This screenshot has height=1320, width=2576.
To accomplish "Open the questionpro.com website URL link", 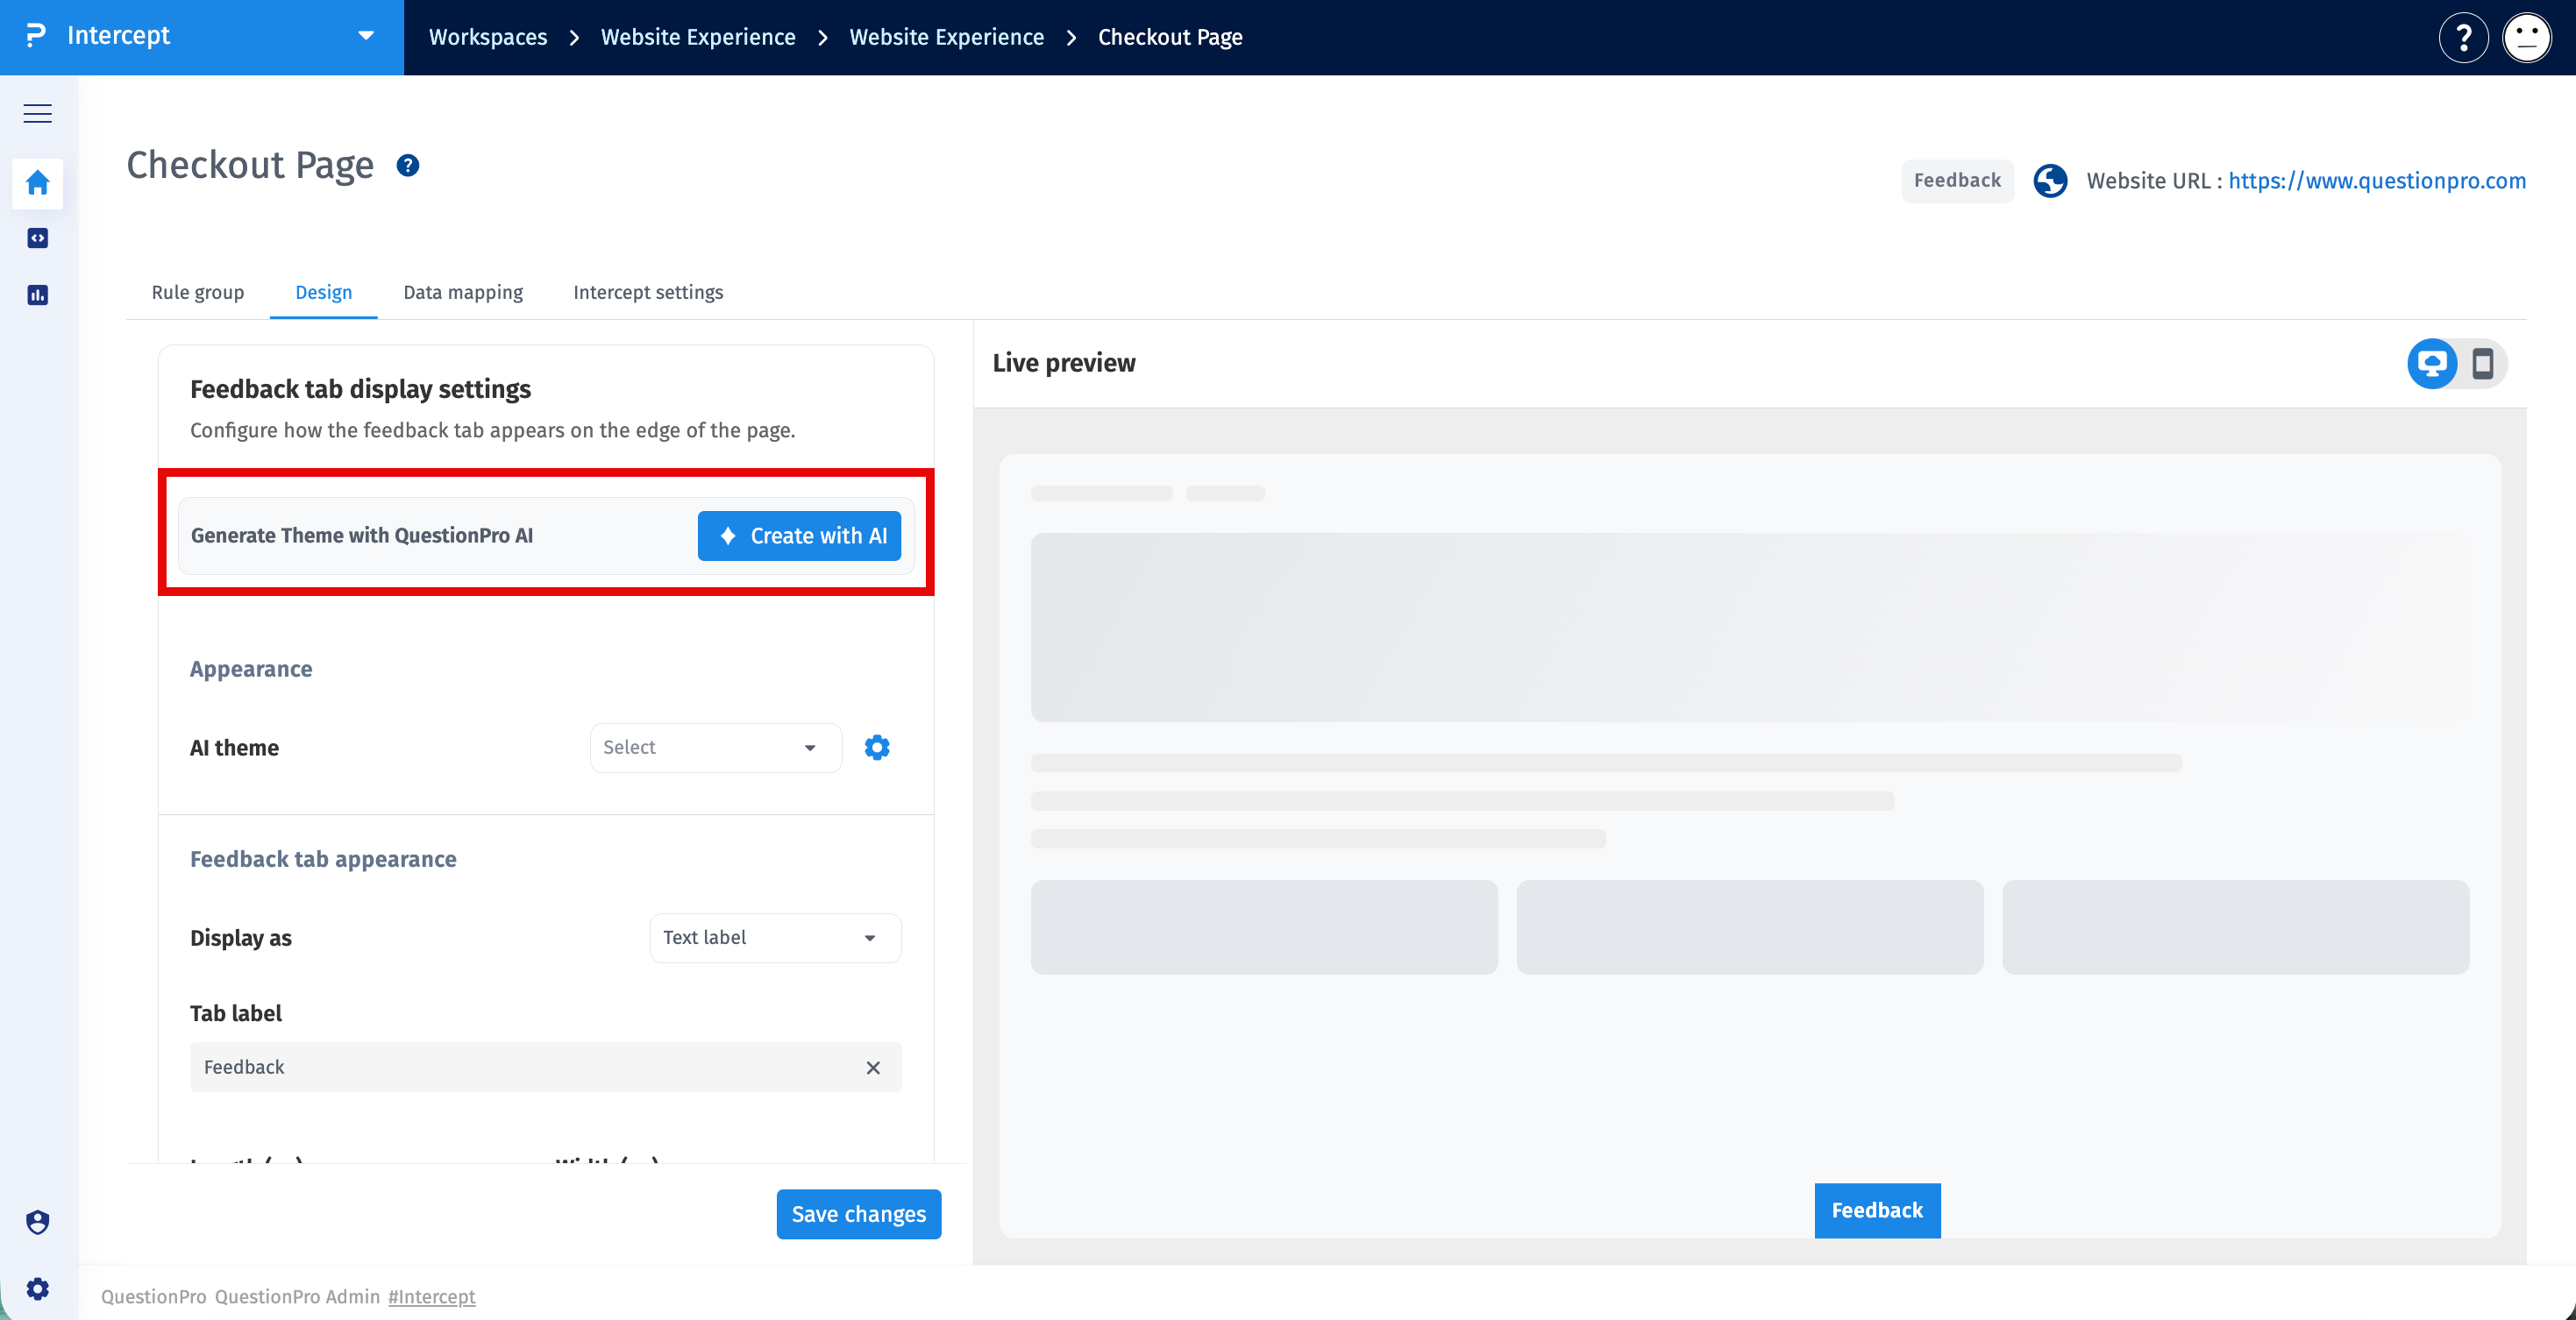I will tap(2377, 180).
